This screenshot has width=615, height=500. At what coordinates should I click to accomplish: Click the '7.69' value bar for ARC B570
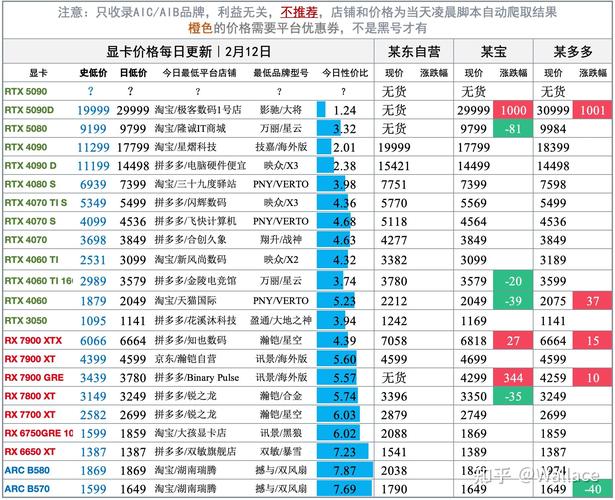point(345,489)
